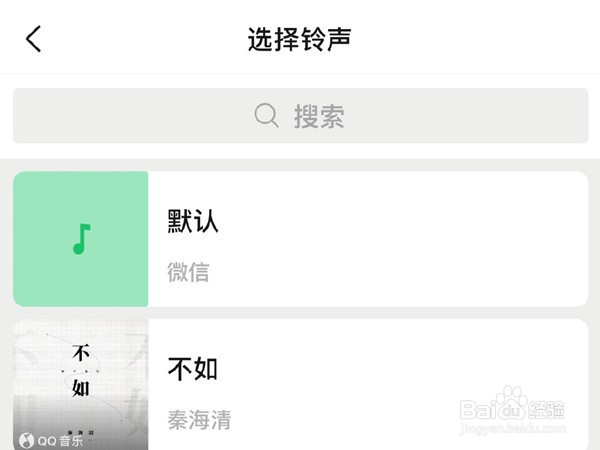Viewport: 600px width, 450px height.
Task: Tap the empty space right of 默认
Action: click(x=402, y=221)
